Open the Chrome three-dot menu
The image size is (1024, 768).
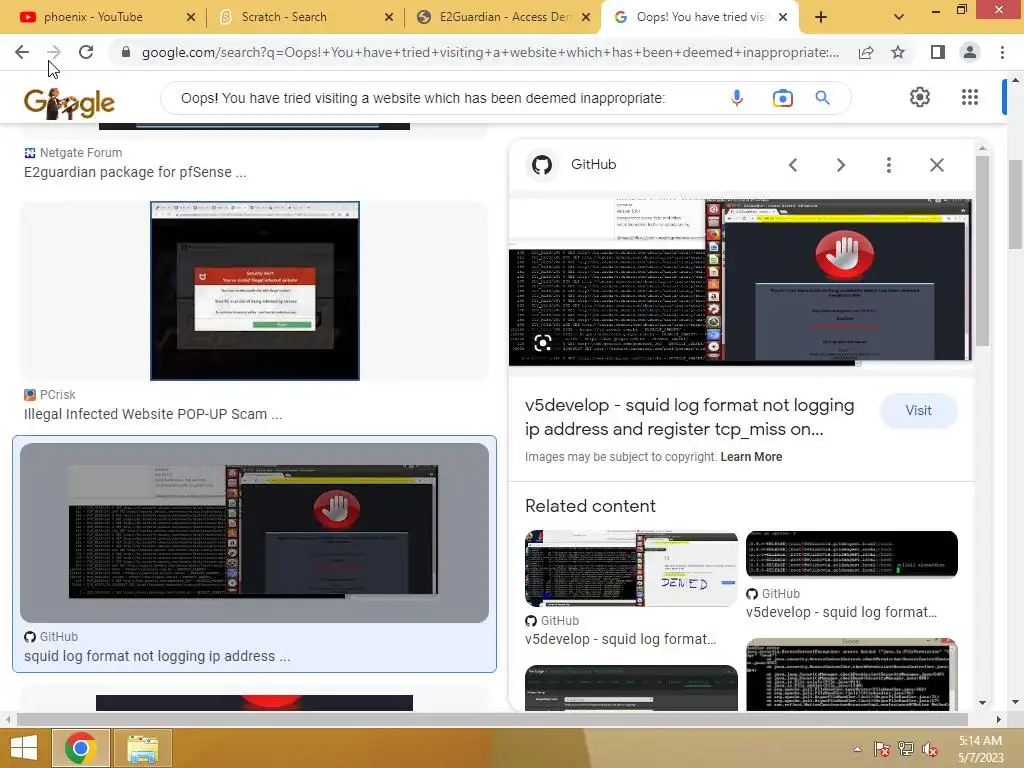[1002, 52]
